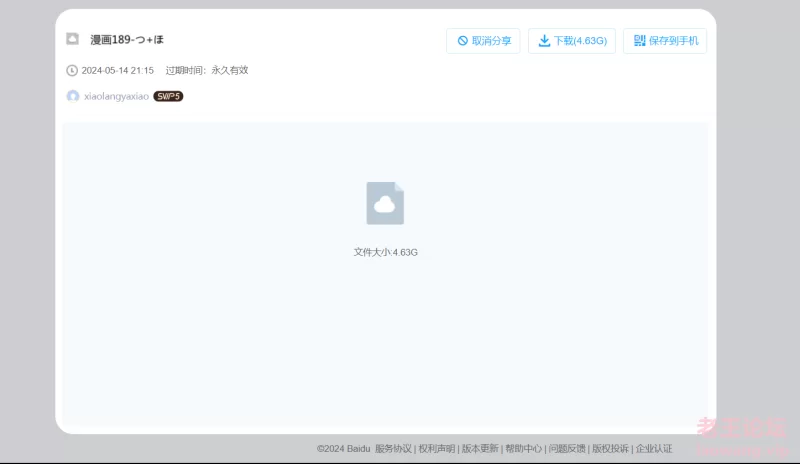Open the 问题反馈 footer link
This screenshot has height=464, width=800.
click(567, 449)
